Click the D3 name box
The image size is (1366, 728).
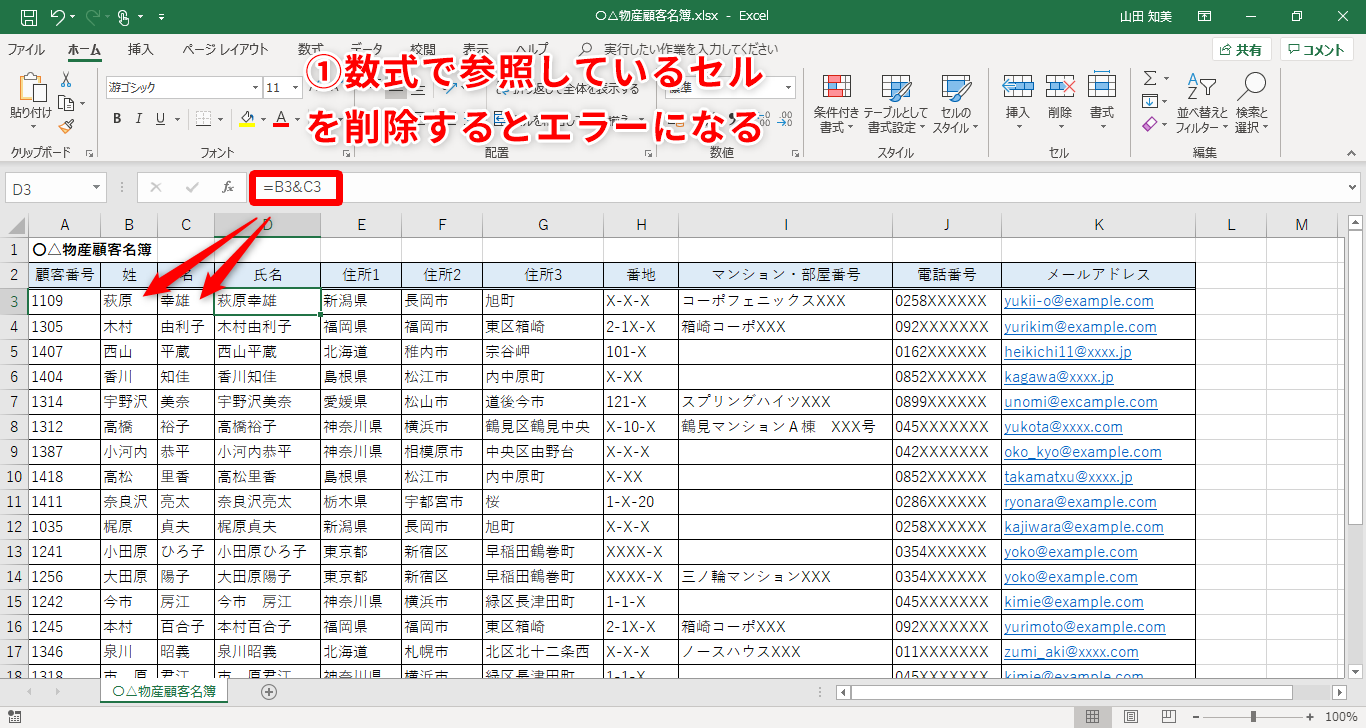click(x=47, y=187)
